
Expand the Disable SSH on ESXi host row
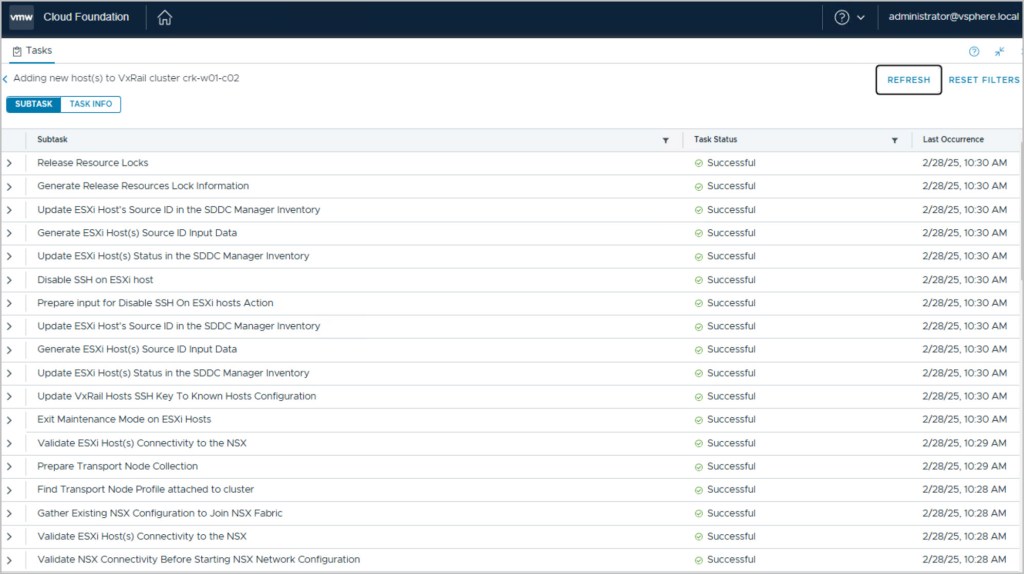tap(9, 280)
